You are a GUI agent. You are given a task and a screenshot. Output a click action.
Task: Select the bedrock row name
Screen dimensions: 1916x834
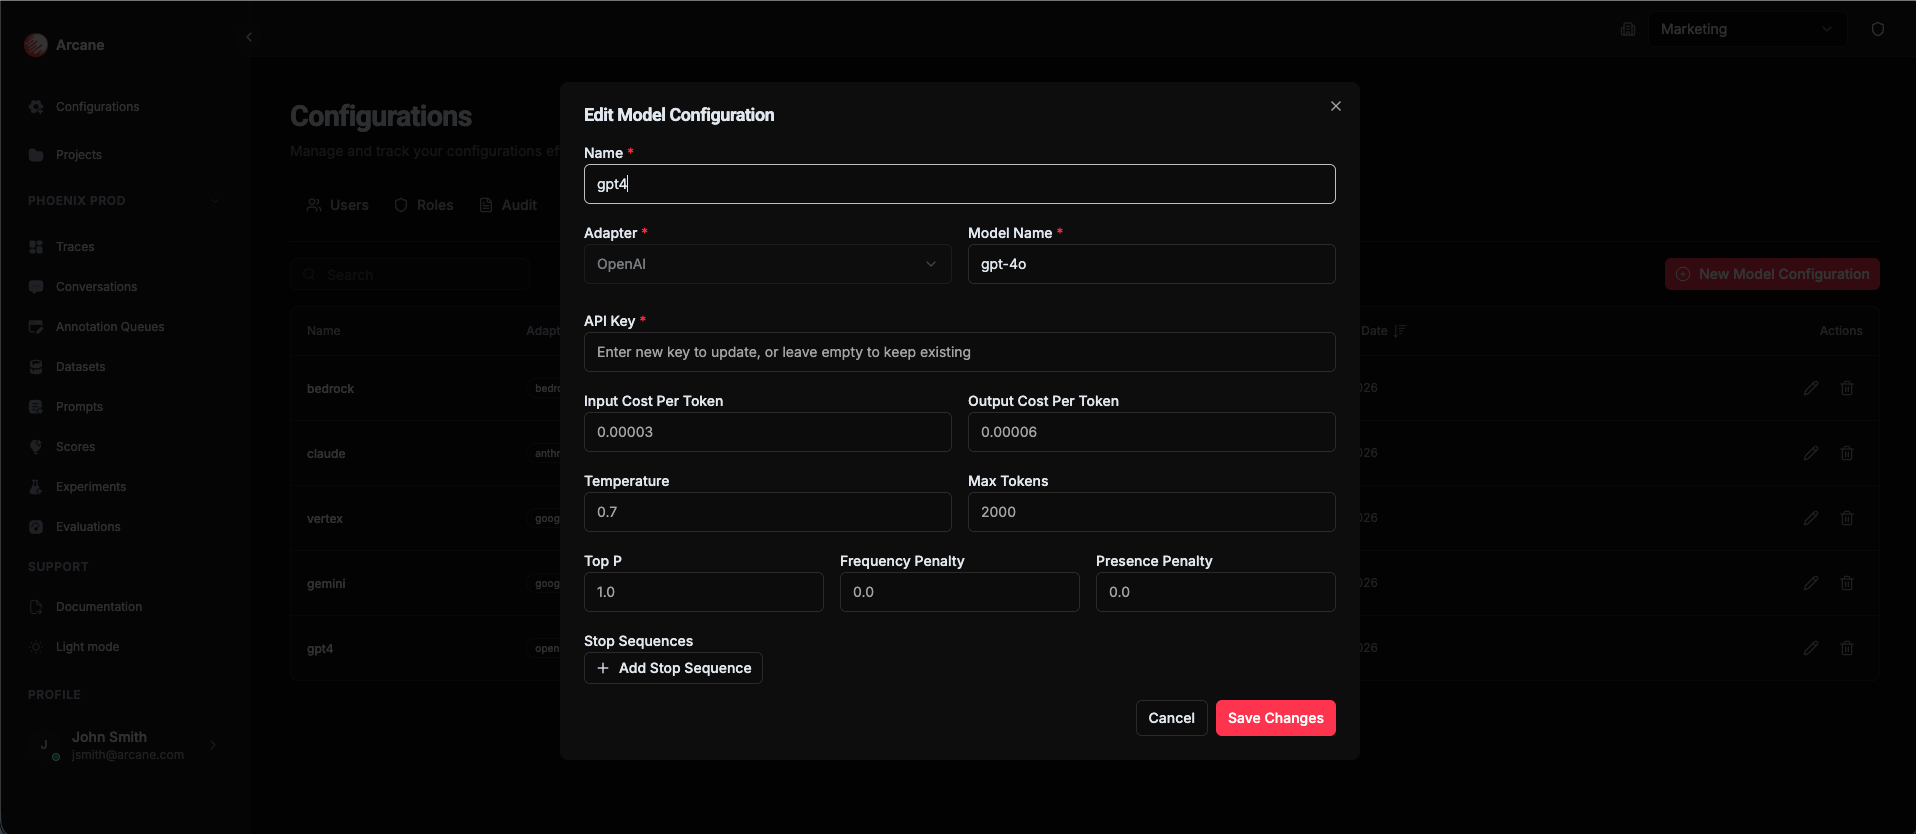(330, 389)
